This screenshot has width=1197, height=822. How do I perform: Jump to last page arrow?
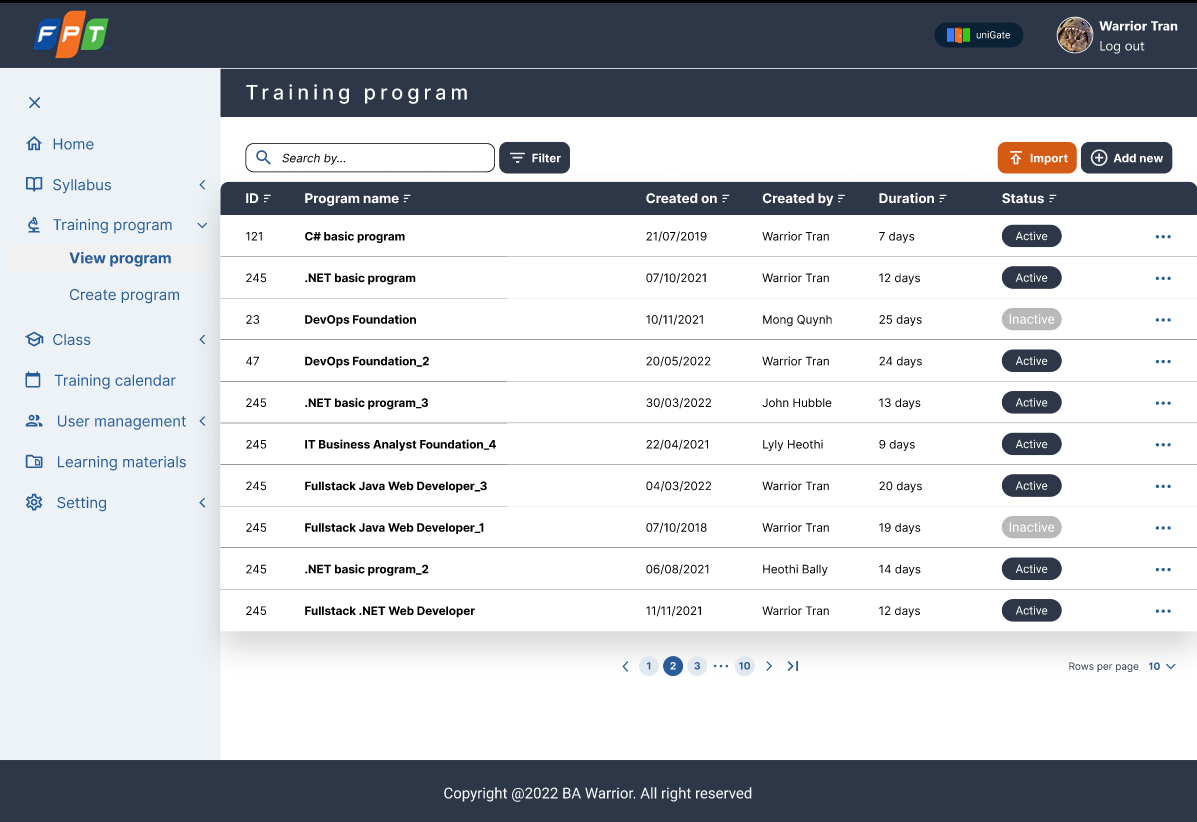pyautogui.click(x=793, y=666)
